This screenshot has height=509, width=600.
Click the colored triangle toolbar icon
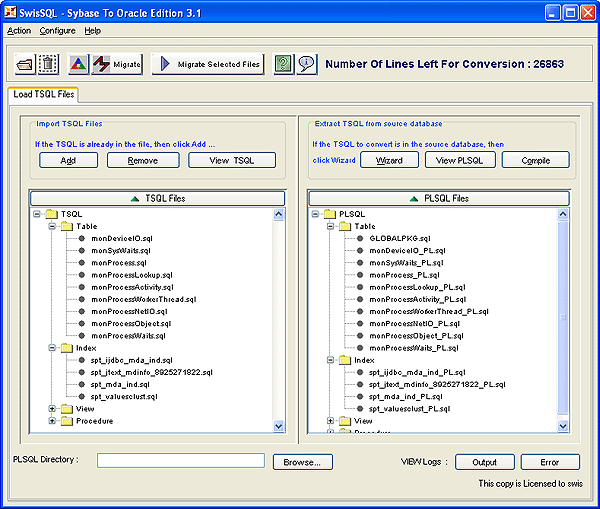78,64
